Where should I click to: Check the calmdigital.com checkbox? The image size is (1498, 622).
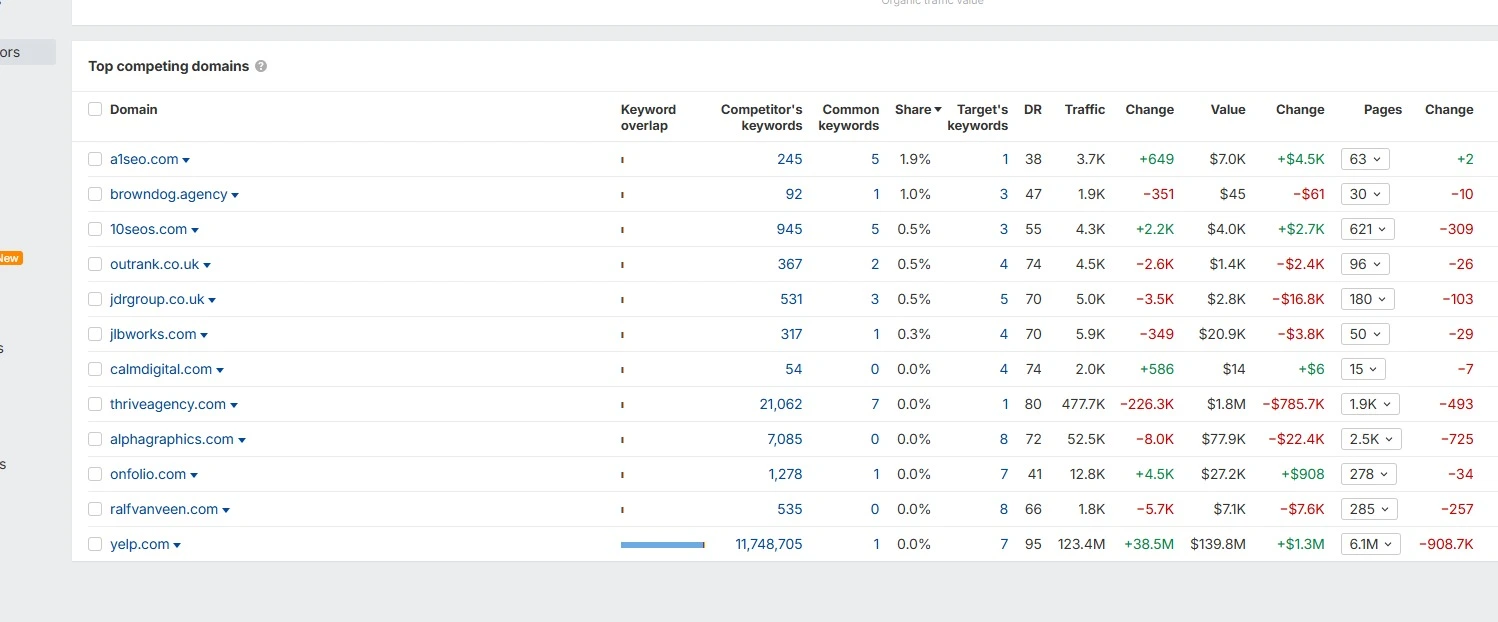coord(95,369)
